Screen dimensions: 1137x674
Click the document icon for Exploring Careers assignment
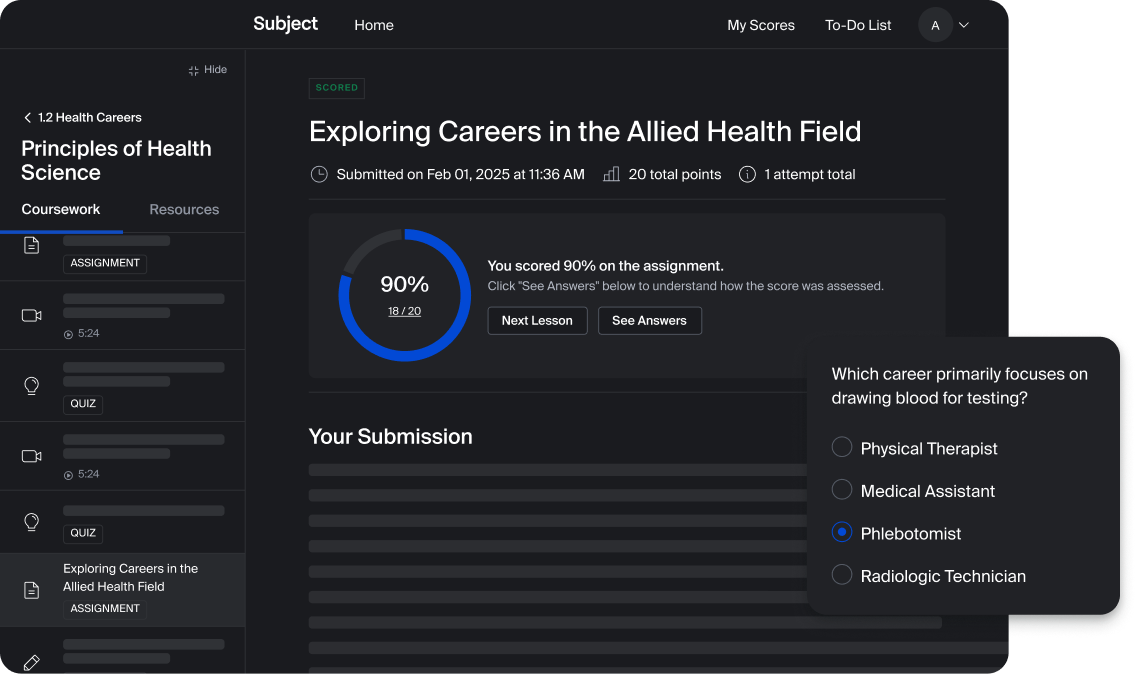coord(32,590)
